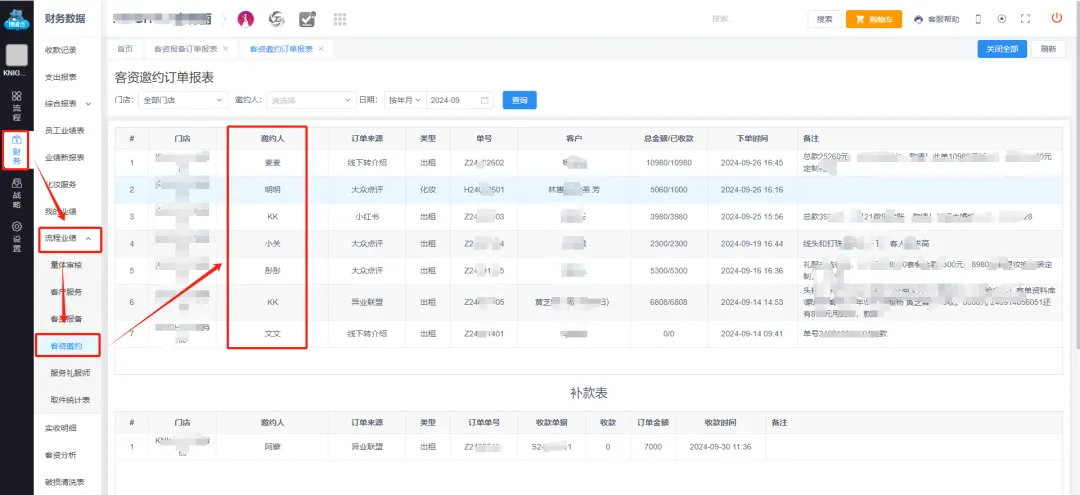Open the 按年月 date type dropdown
Image resolution: width=1080 pixels, height=495 pixels.
point(403,100)
